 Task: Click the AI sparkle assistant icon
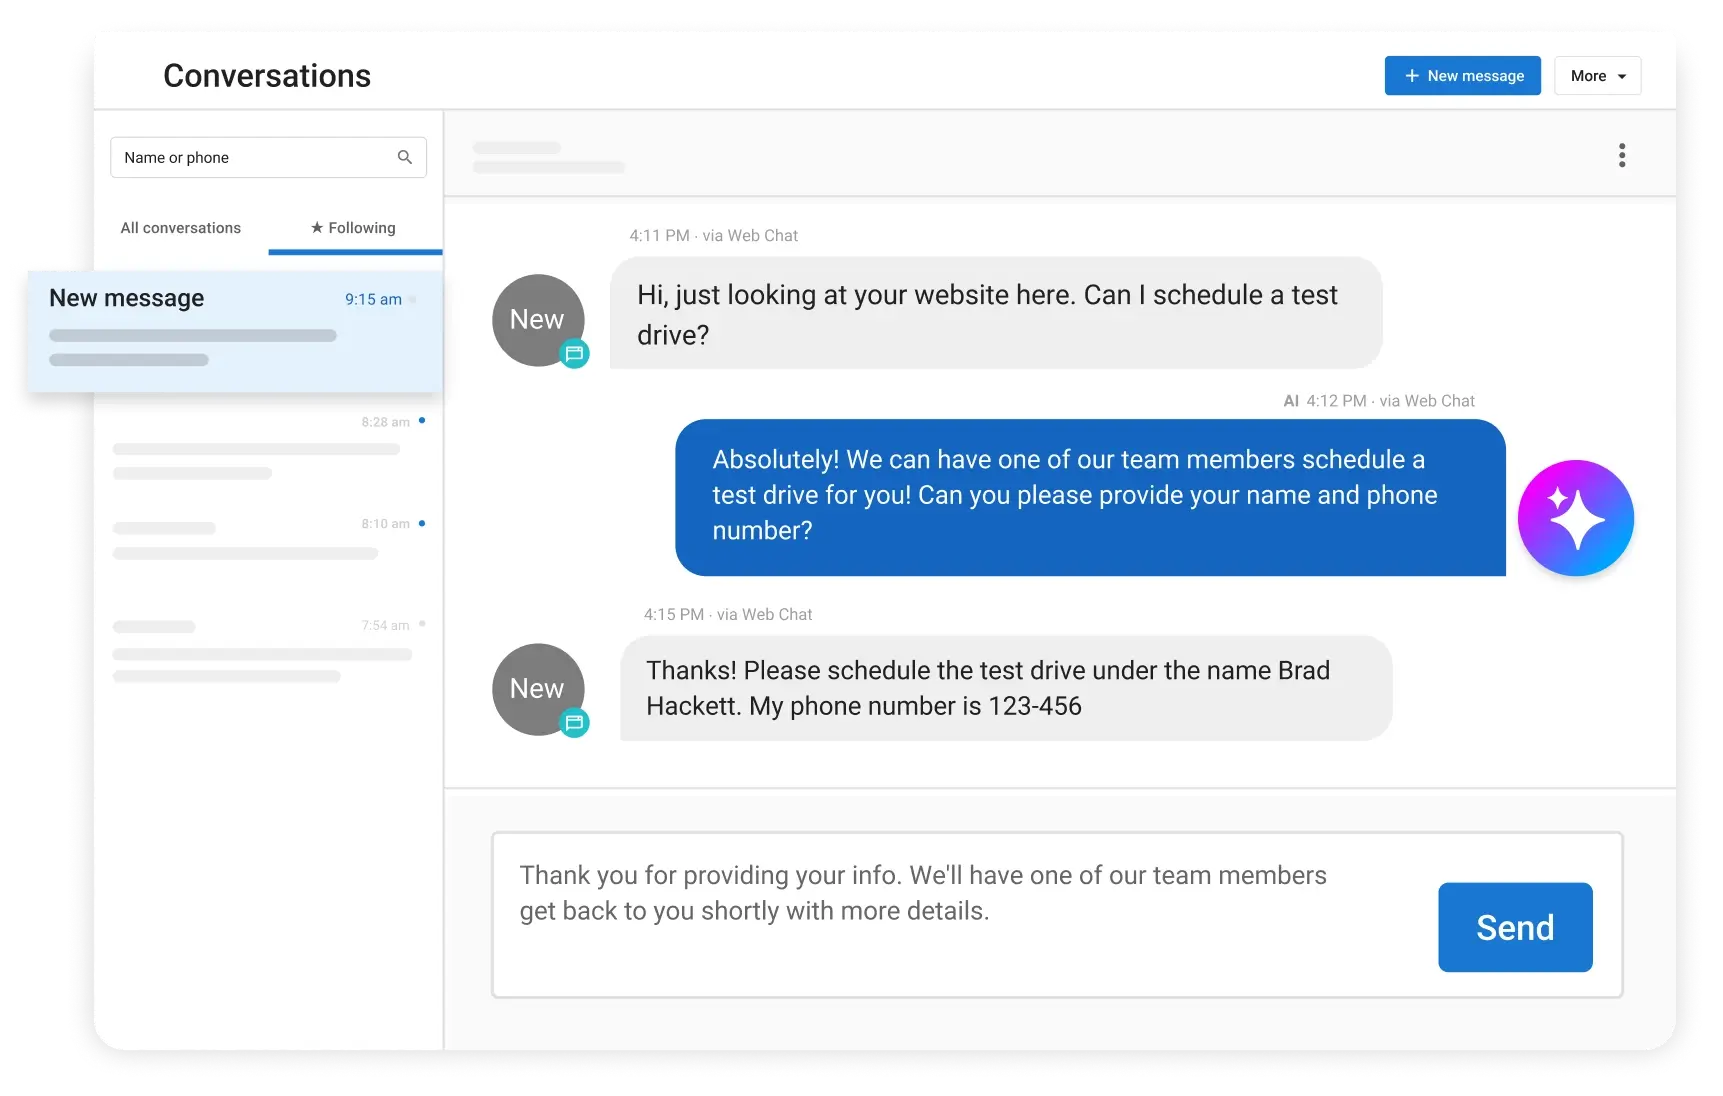(x=1576, y=518)
